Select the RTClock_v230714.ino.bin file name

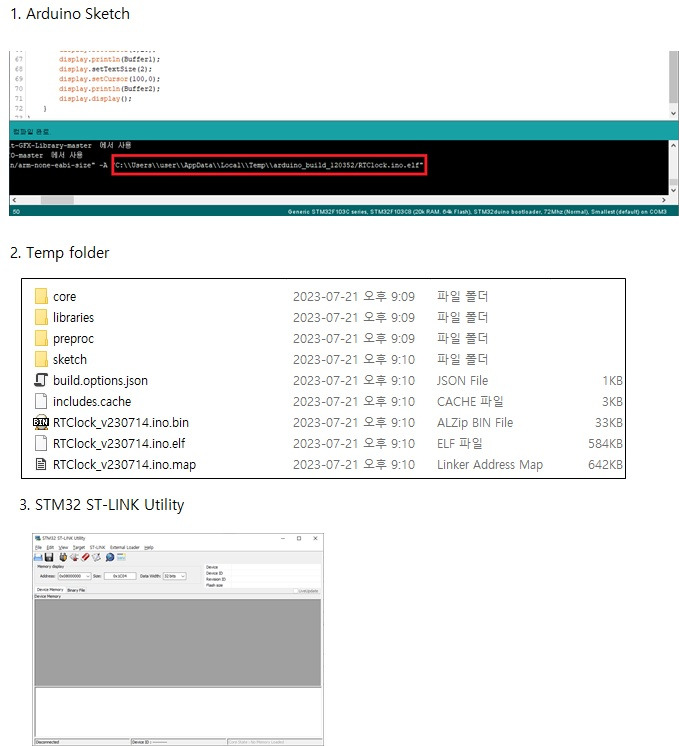pos(121,422)
